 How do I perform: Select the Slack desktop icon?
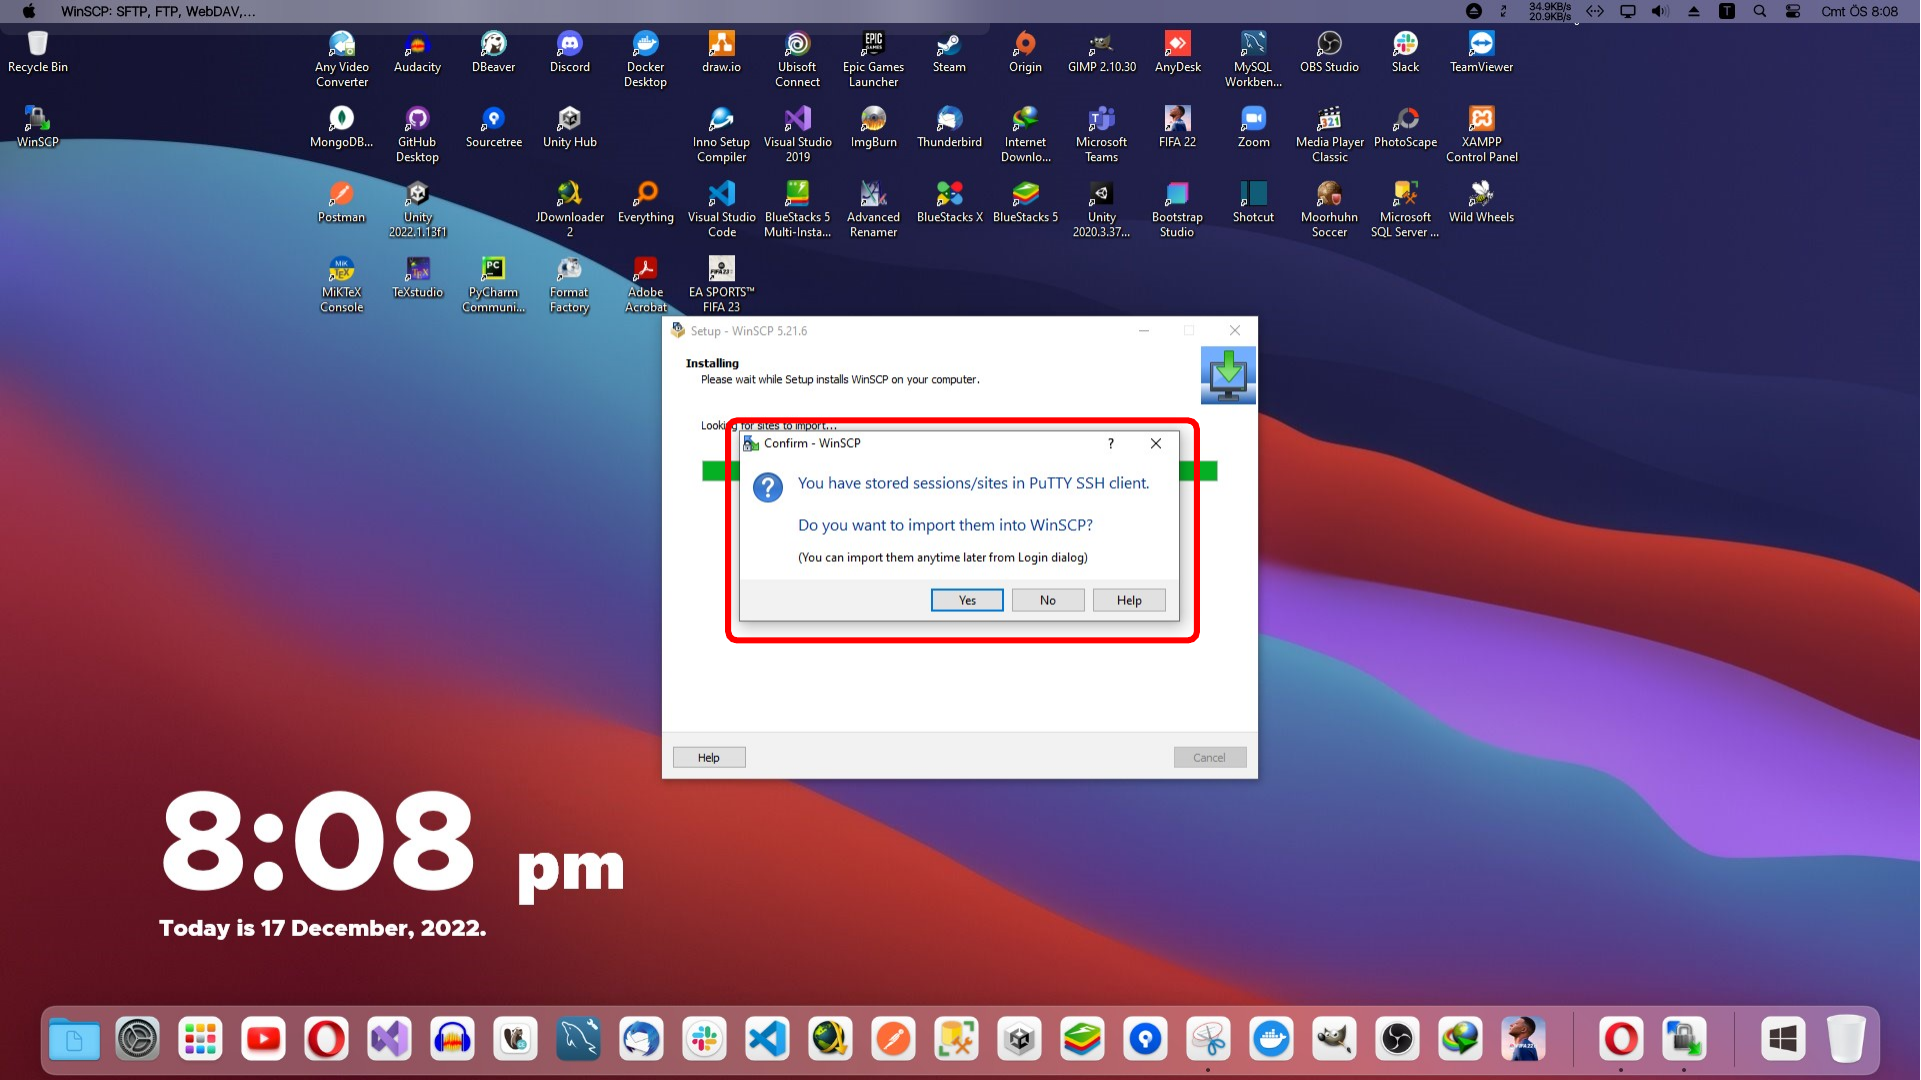[1406, 52]
